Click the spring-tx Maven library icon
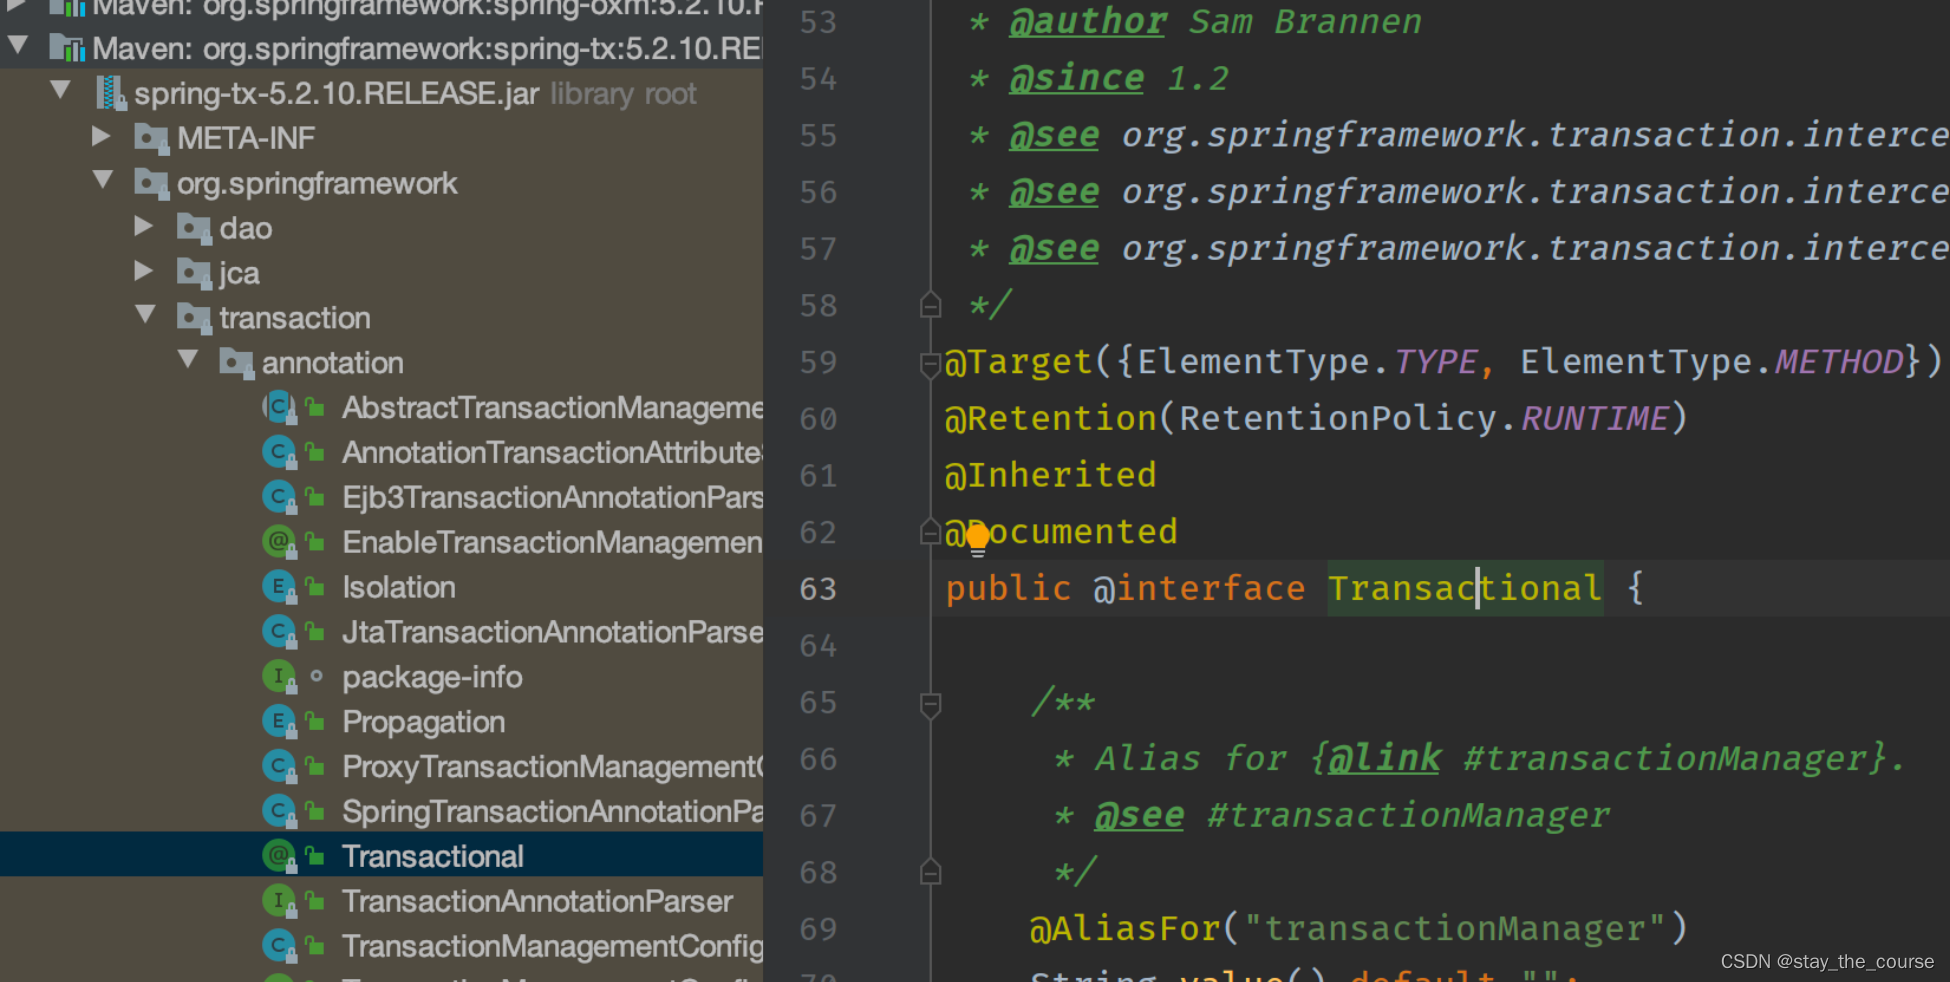The image size is (1950, 982). click(67, 47)
